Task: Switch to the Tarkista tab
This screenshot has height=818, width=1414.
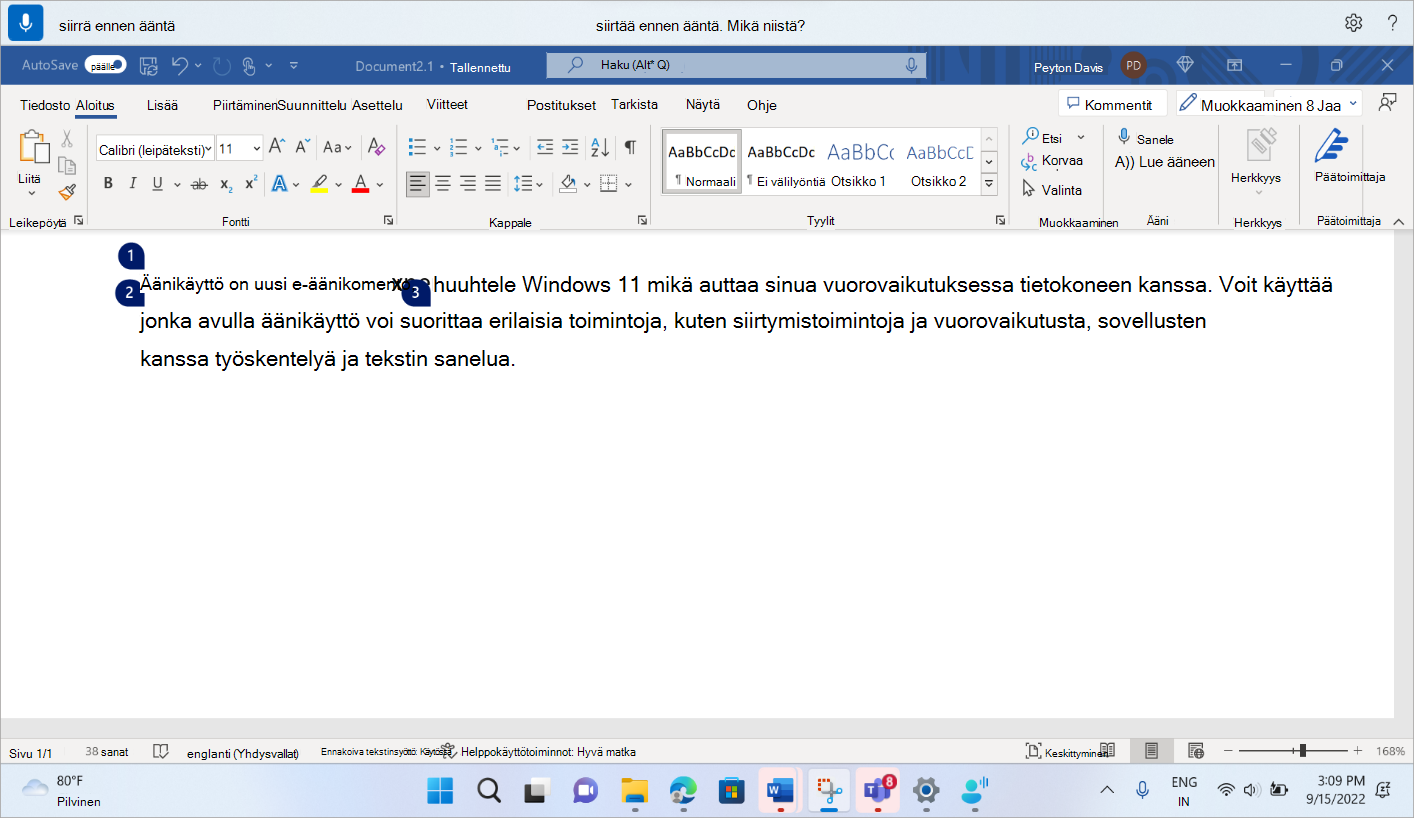Action: click(x=635, y=104)
